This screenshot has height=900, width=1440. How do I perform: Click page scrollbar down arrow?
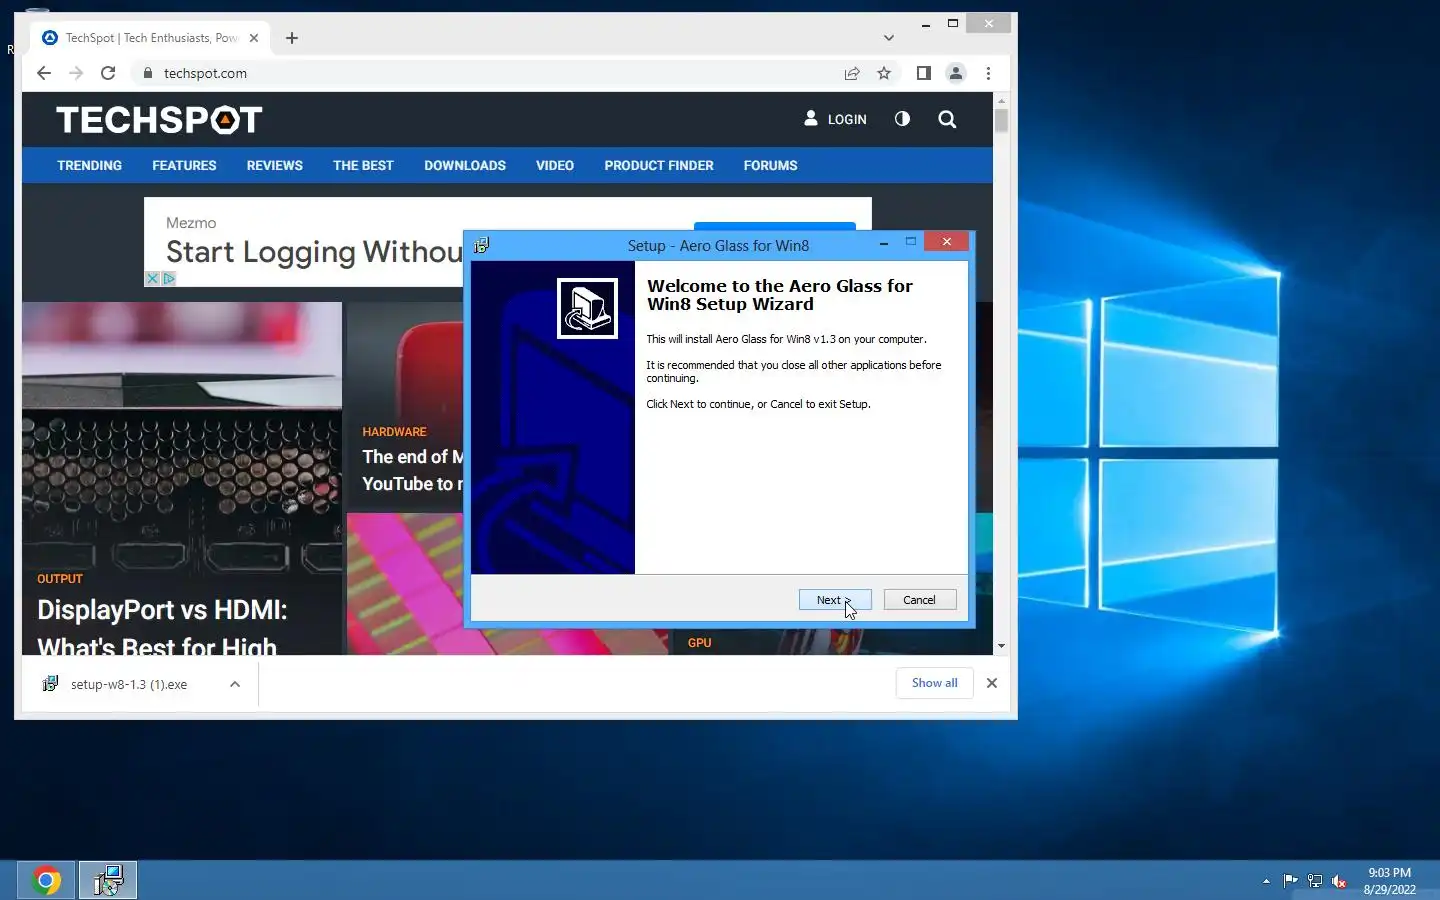[x=1001, y=647]
